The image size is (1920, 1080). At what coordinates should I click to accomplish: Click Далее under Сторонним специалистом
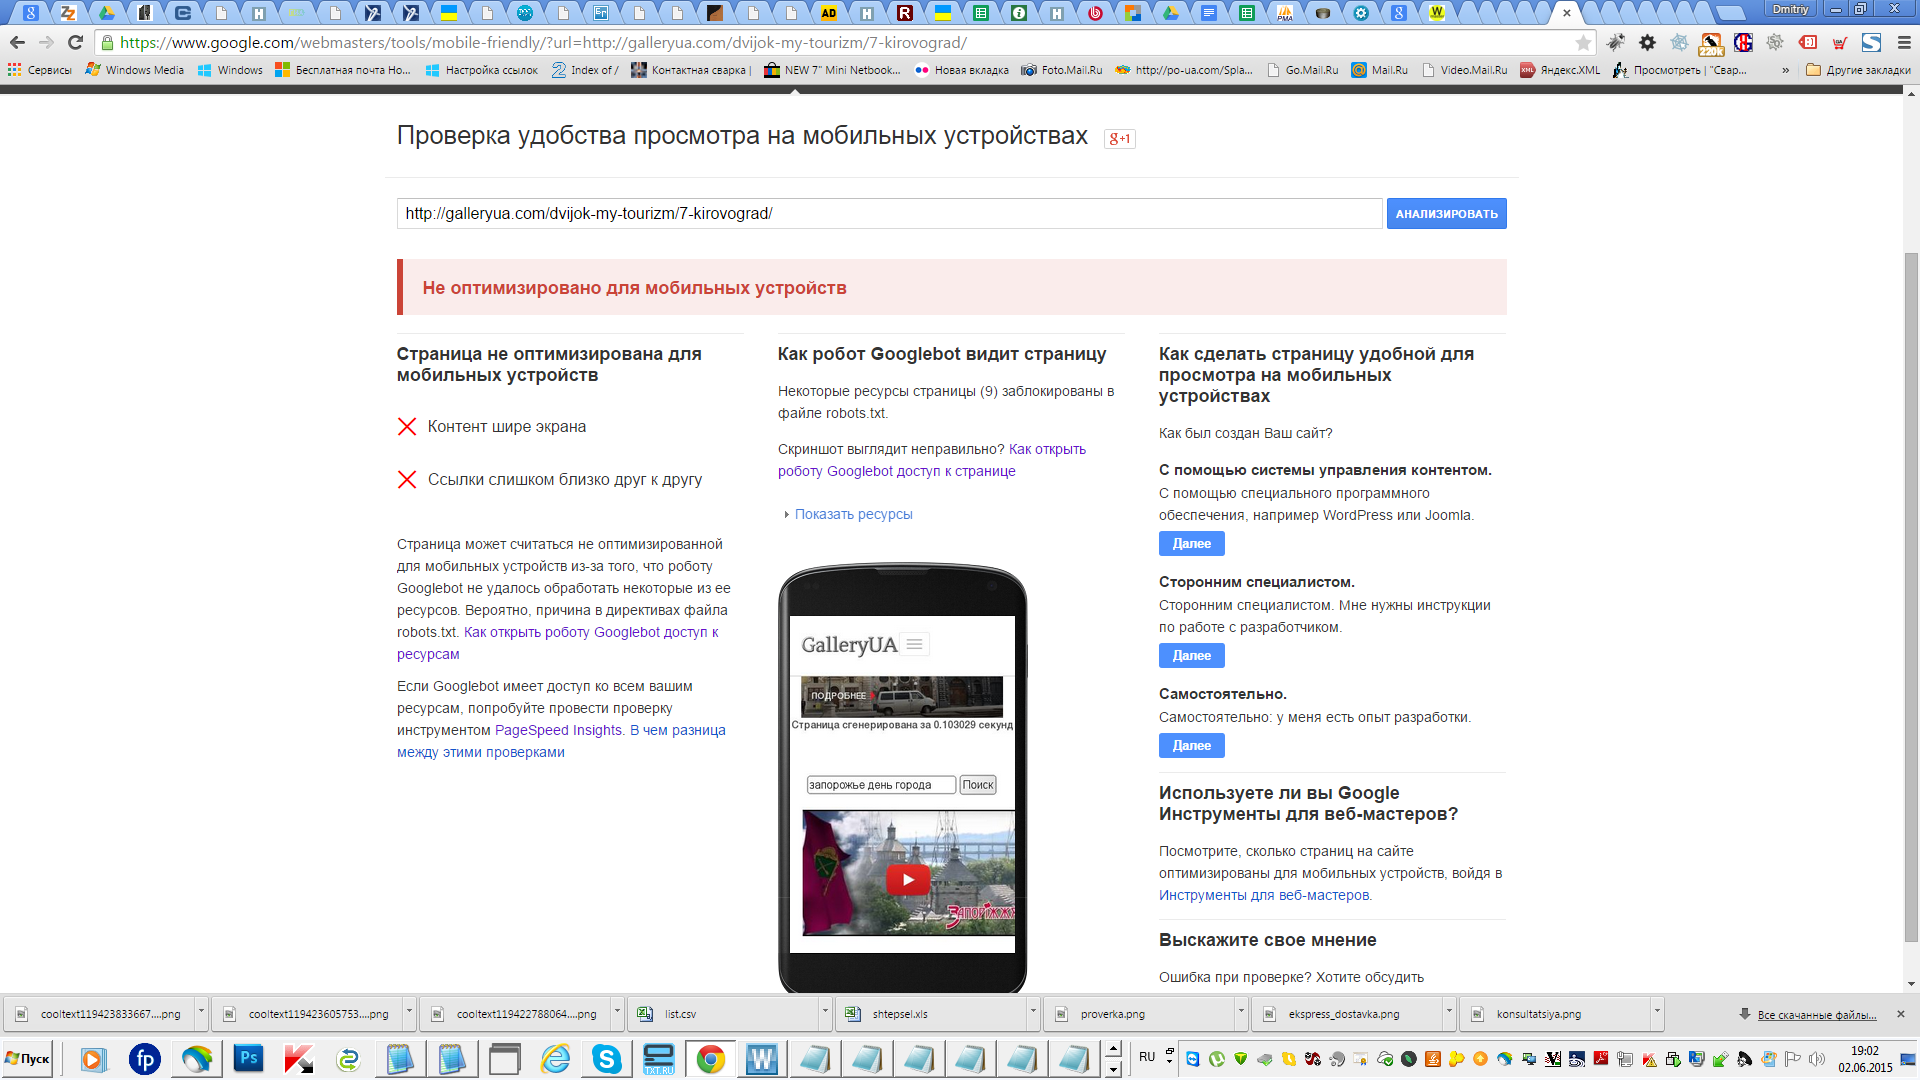(x=1191, y=655)
